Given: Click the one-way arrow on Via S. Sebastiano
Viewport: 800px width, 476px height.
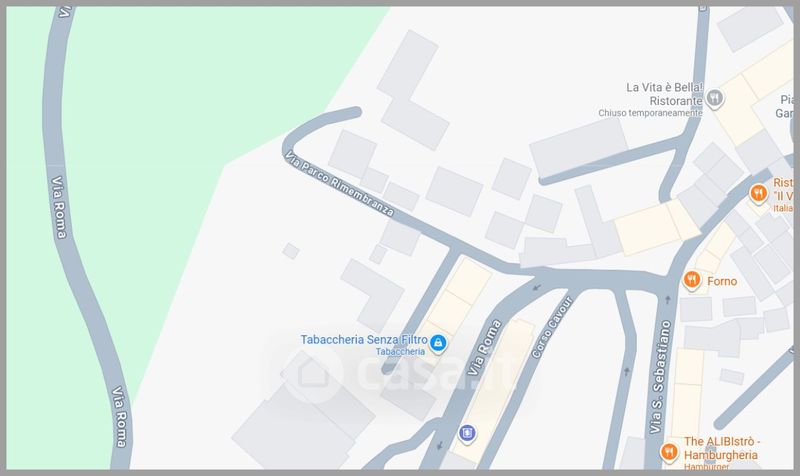Looking at the screenshot, I should point(667,299).
